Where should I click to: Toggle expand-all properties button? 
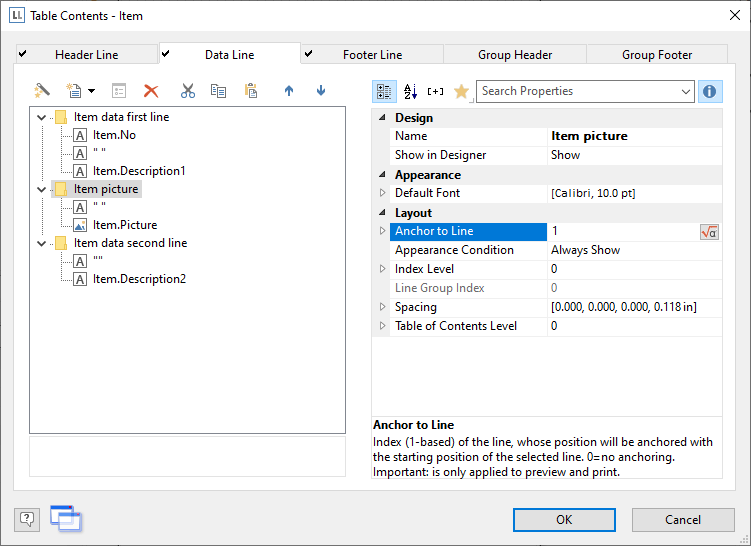point(435,92)
